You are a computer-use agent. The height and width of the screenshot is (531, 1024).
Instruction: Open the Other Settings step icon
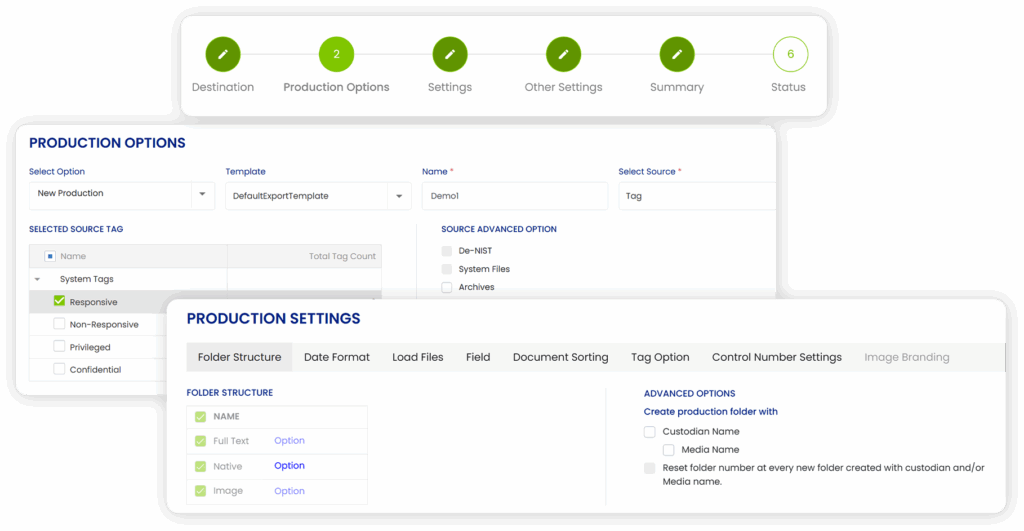point(564,54)
